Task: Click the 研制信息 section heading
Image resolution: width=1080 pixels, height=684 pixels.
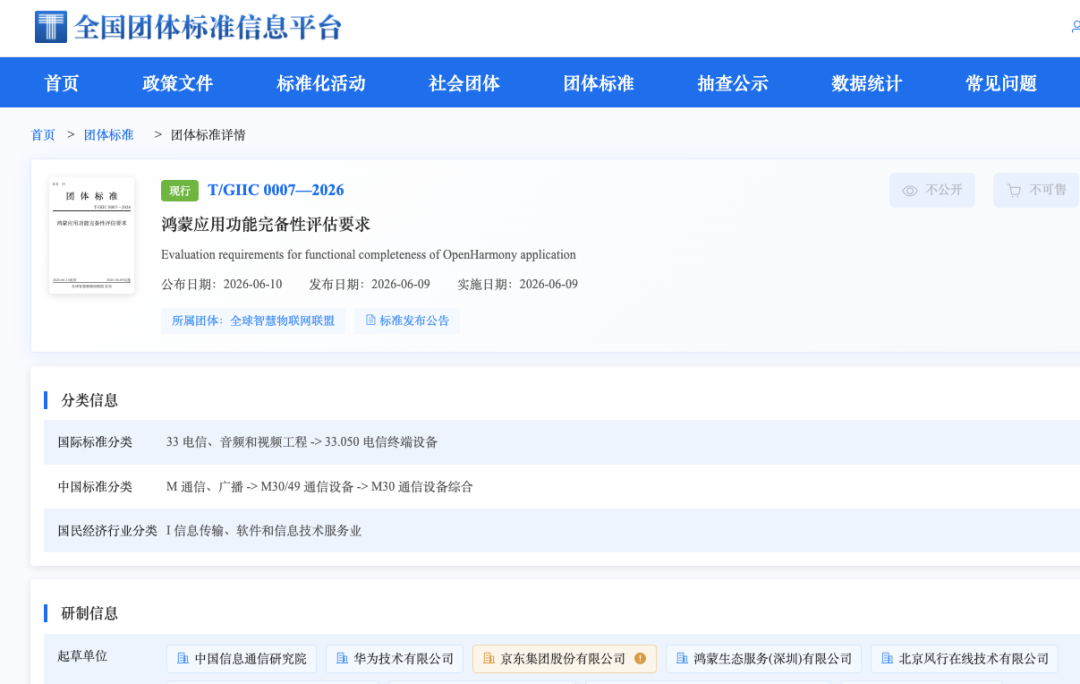Action: (90, 613)
